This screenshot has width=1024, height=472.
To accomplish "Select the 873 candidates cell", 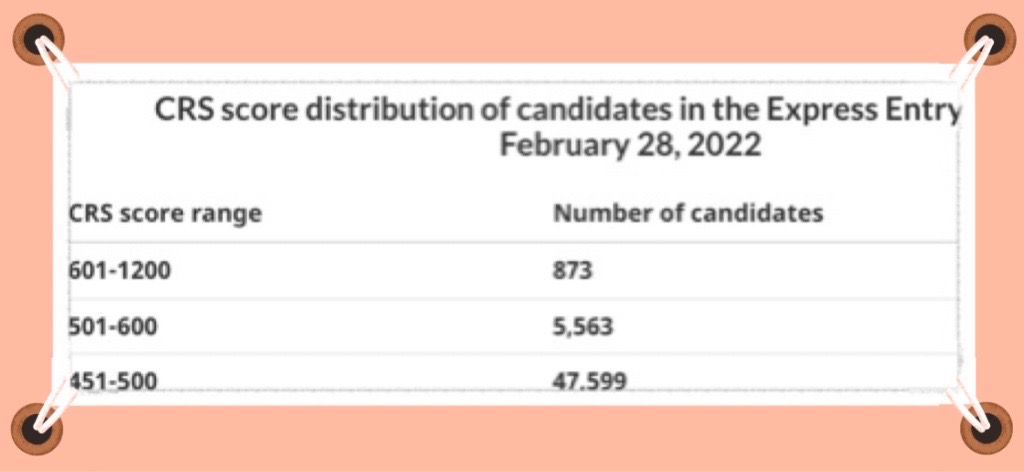I will click(573, 270).
